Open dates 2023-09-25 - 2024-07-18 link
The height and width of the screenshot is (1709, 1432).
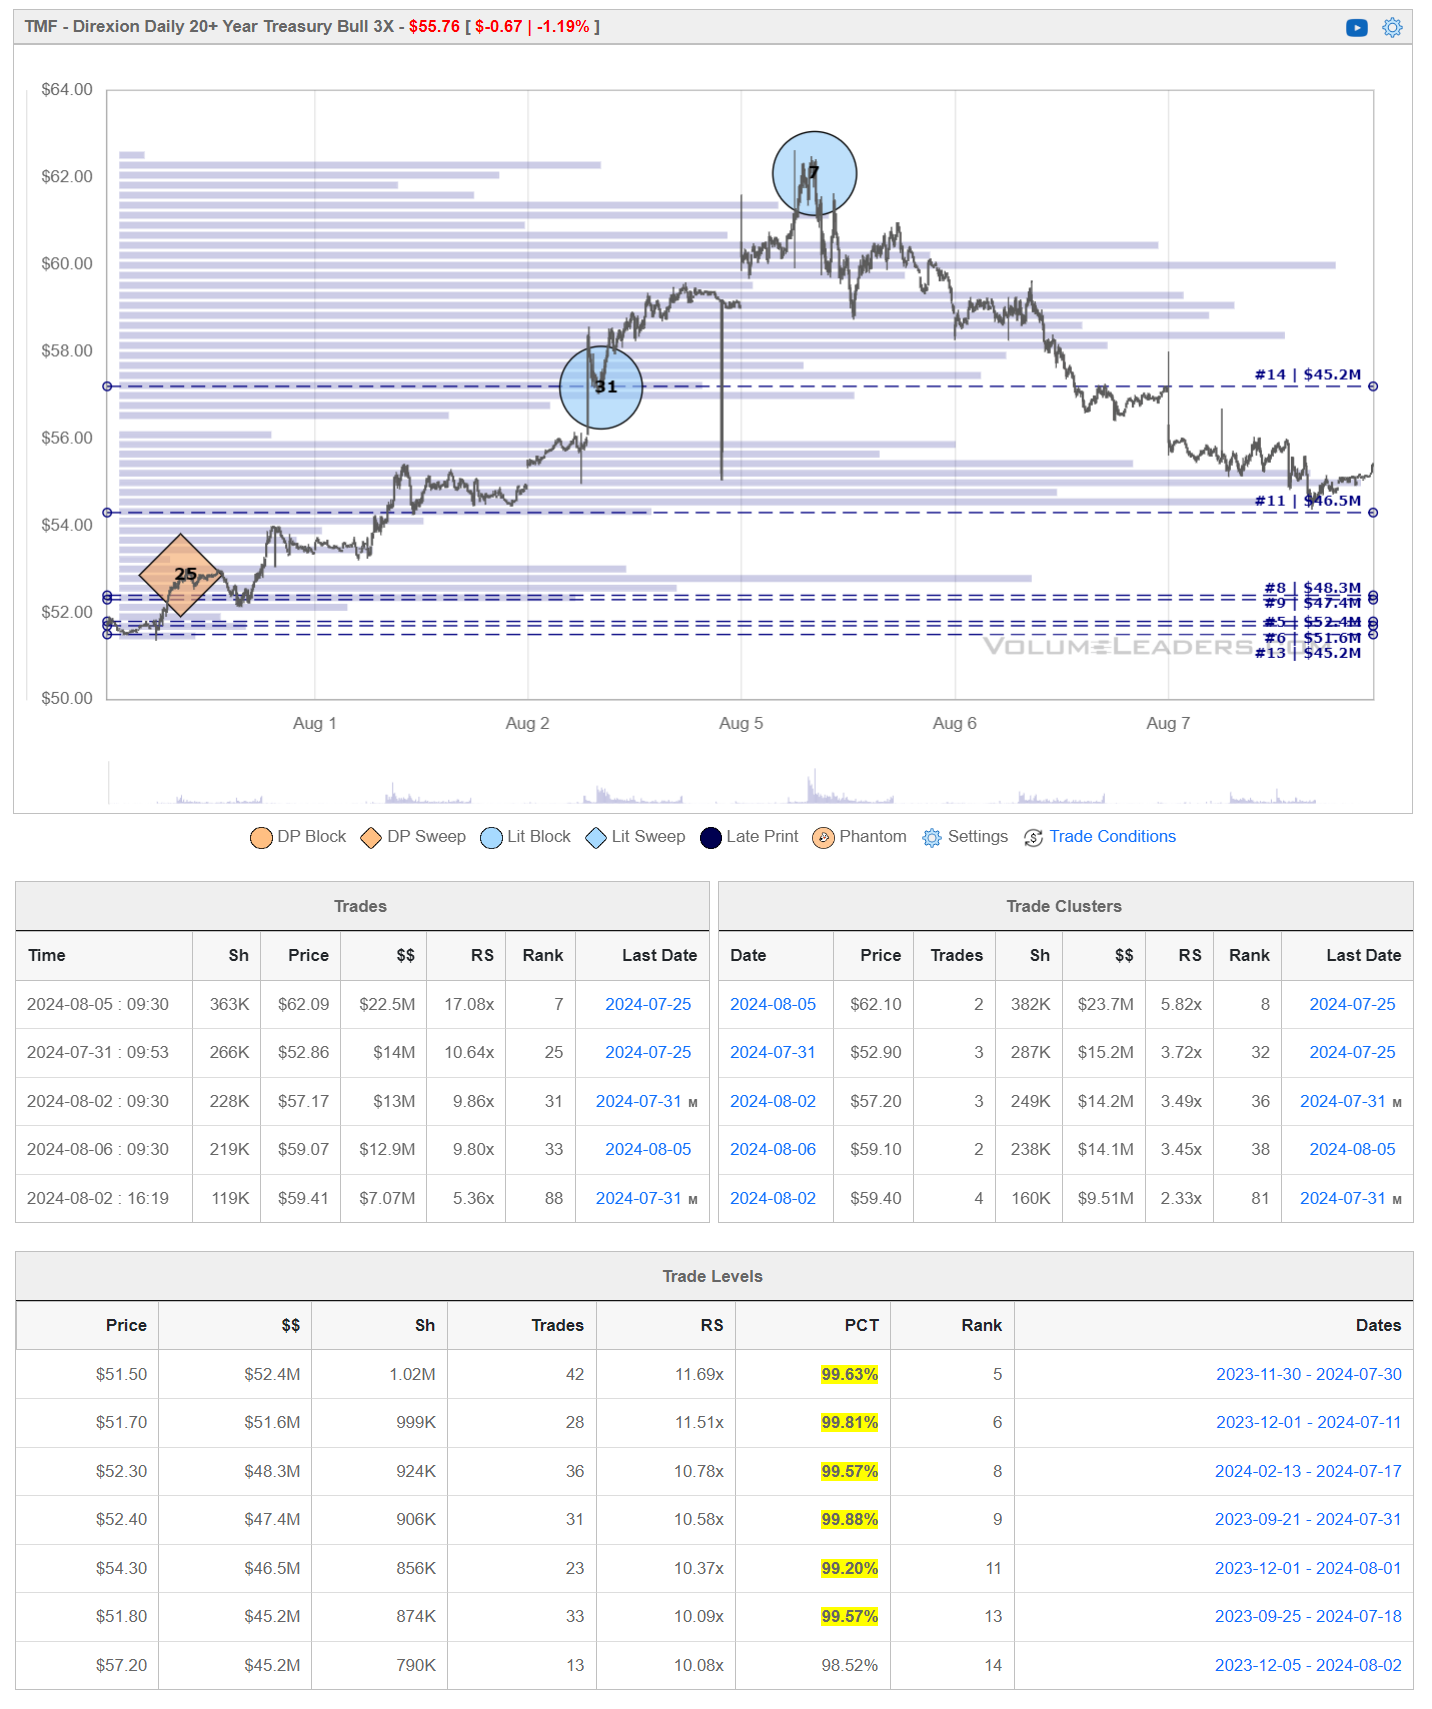(x=1308, y=1617)
